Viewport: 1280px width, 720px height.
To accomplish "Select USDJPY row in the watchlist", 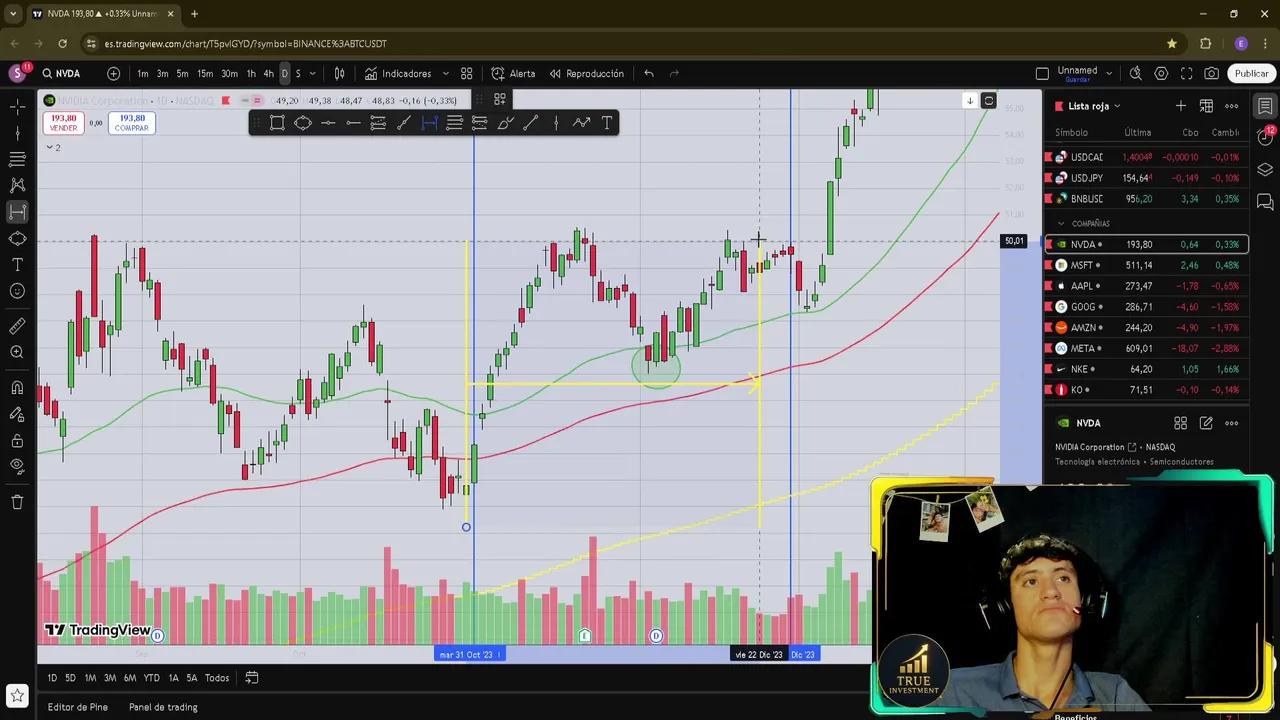I will pos(1146,178).
